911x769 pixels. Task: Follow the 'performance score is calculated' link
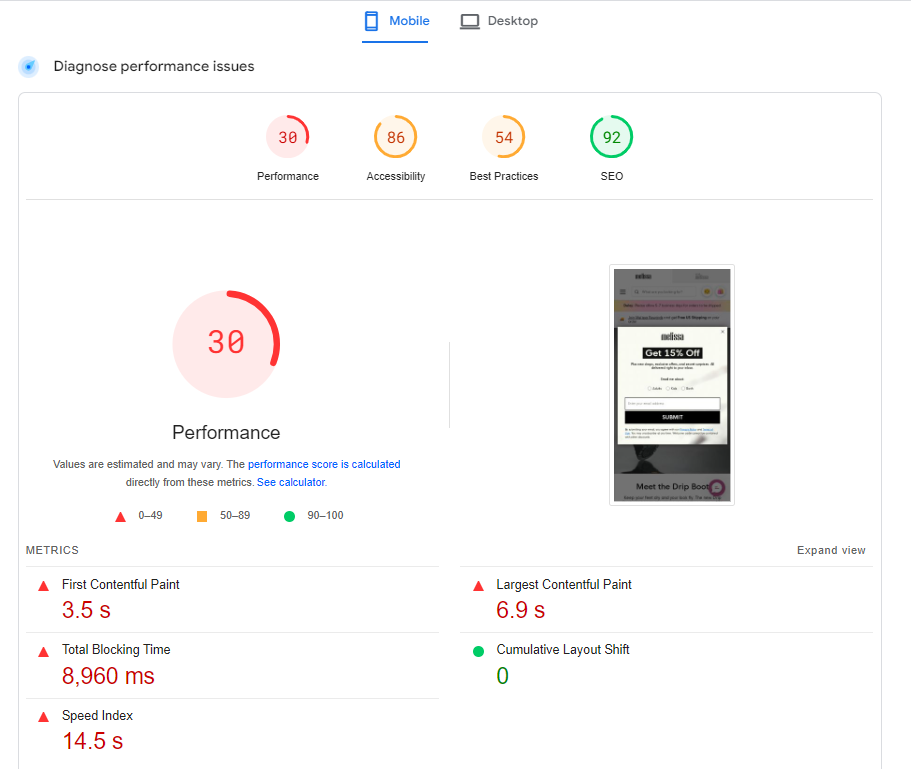click(324, 464)
